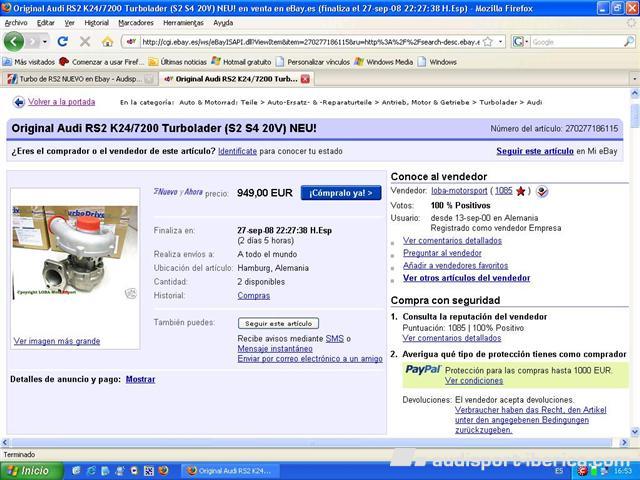Click the Forward navigation arrow
Viewport: 640px width, 480px height.
tap(33, 42)
